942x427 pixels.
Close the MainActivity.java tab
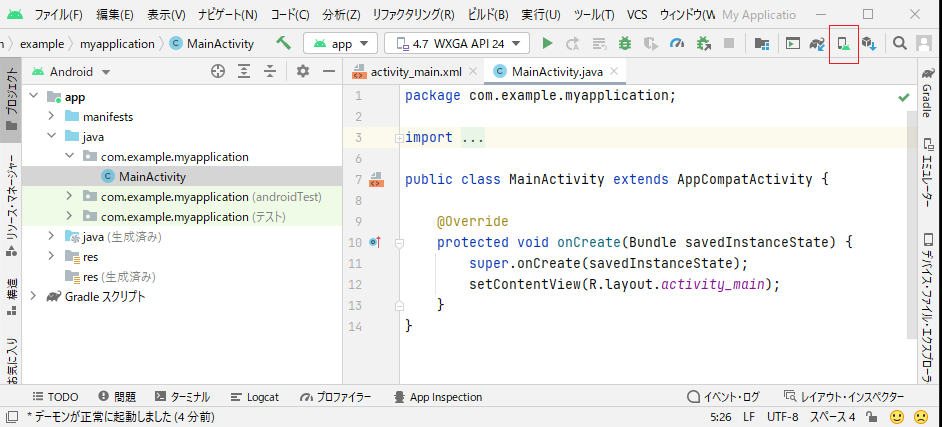613,72
